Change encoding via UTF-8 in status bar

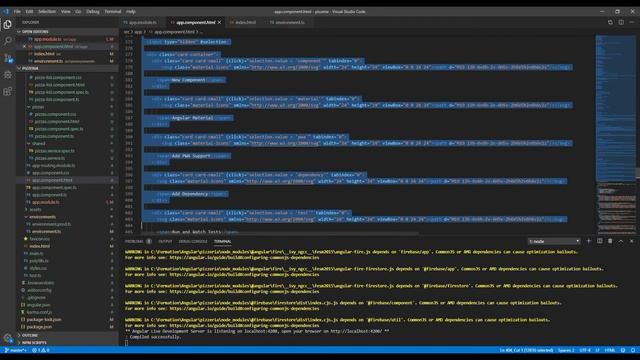pyautogui.click(x=585, y=350)
